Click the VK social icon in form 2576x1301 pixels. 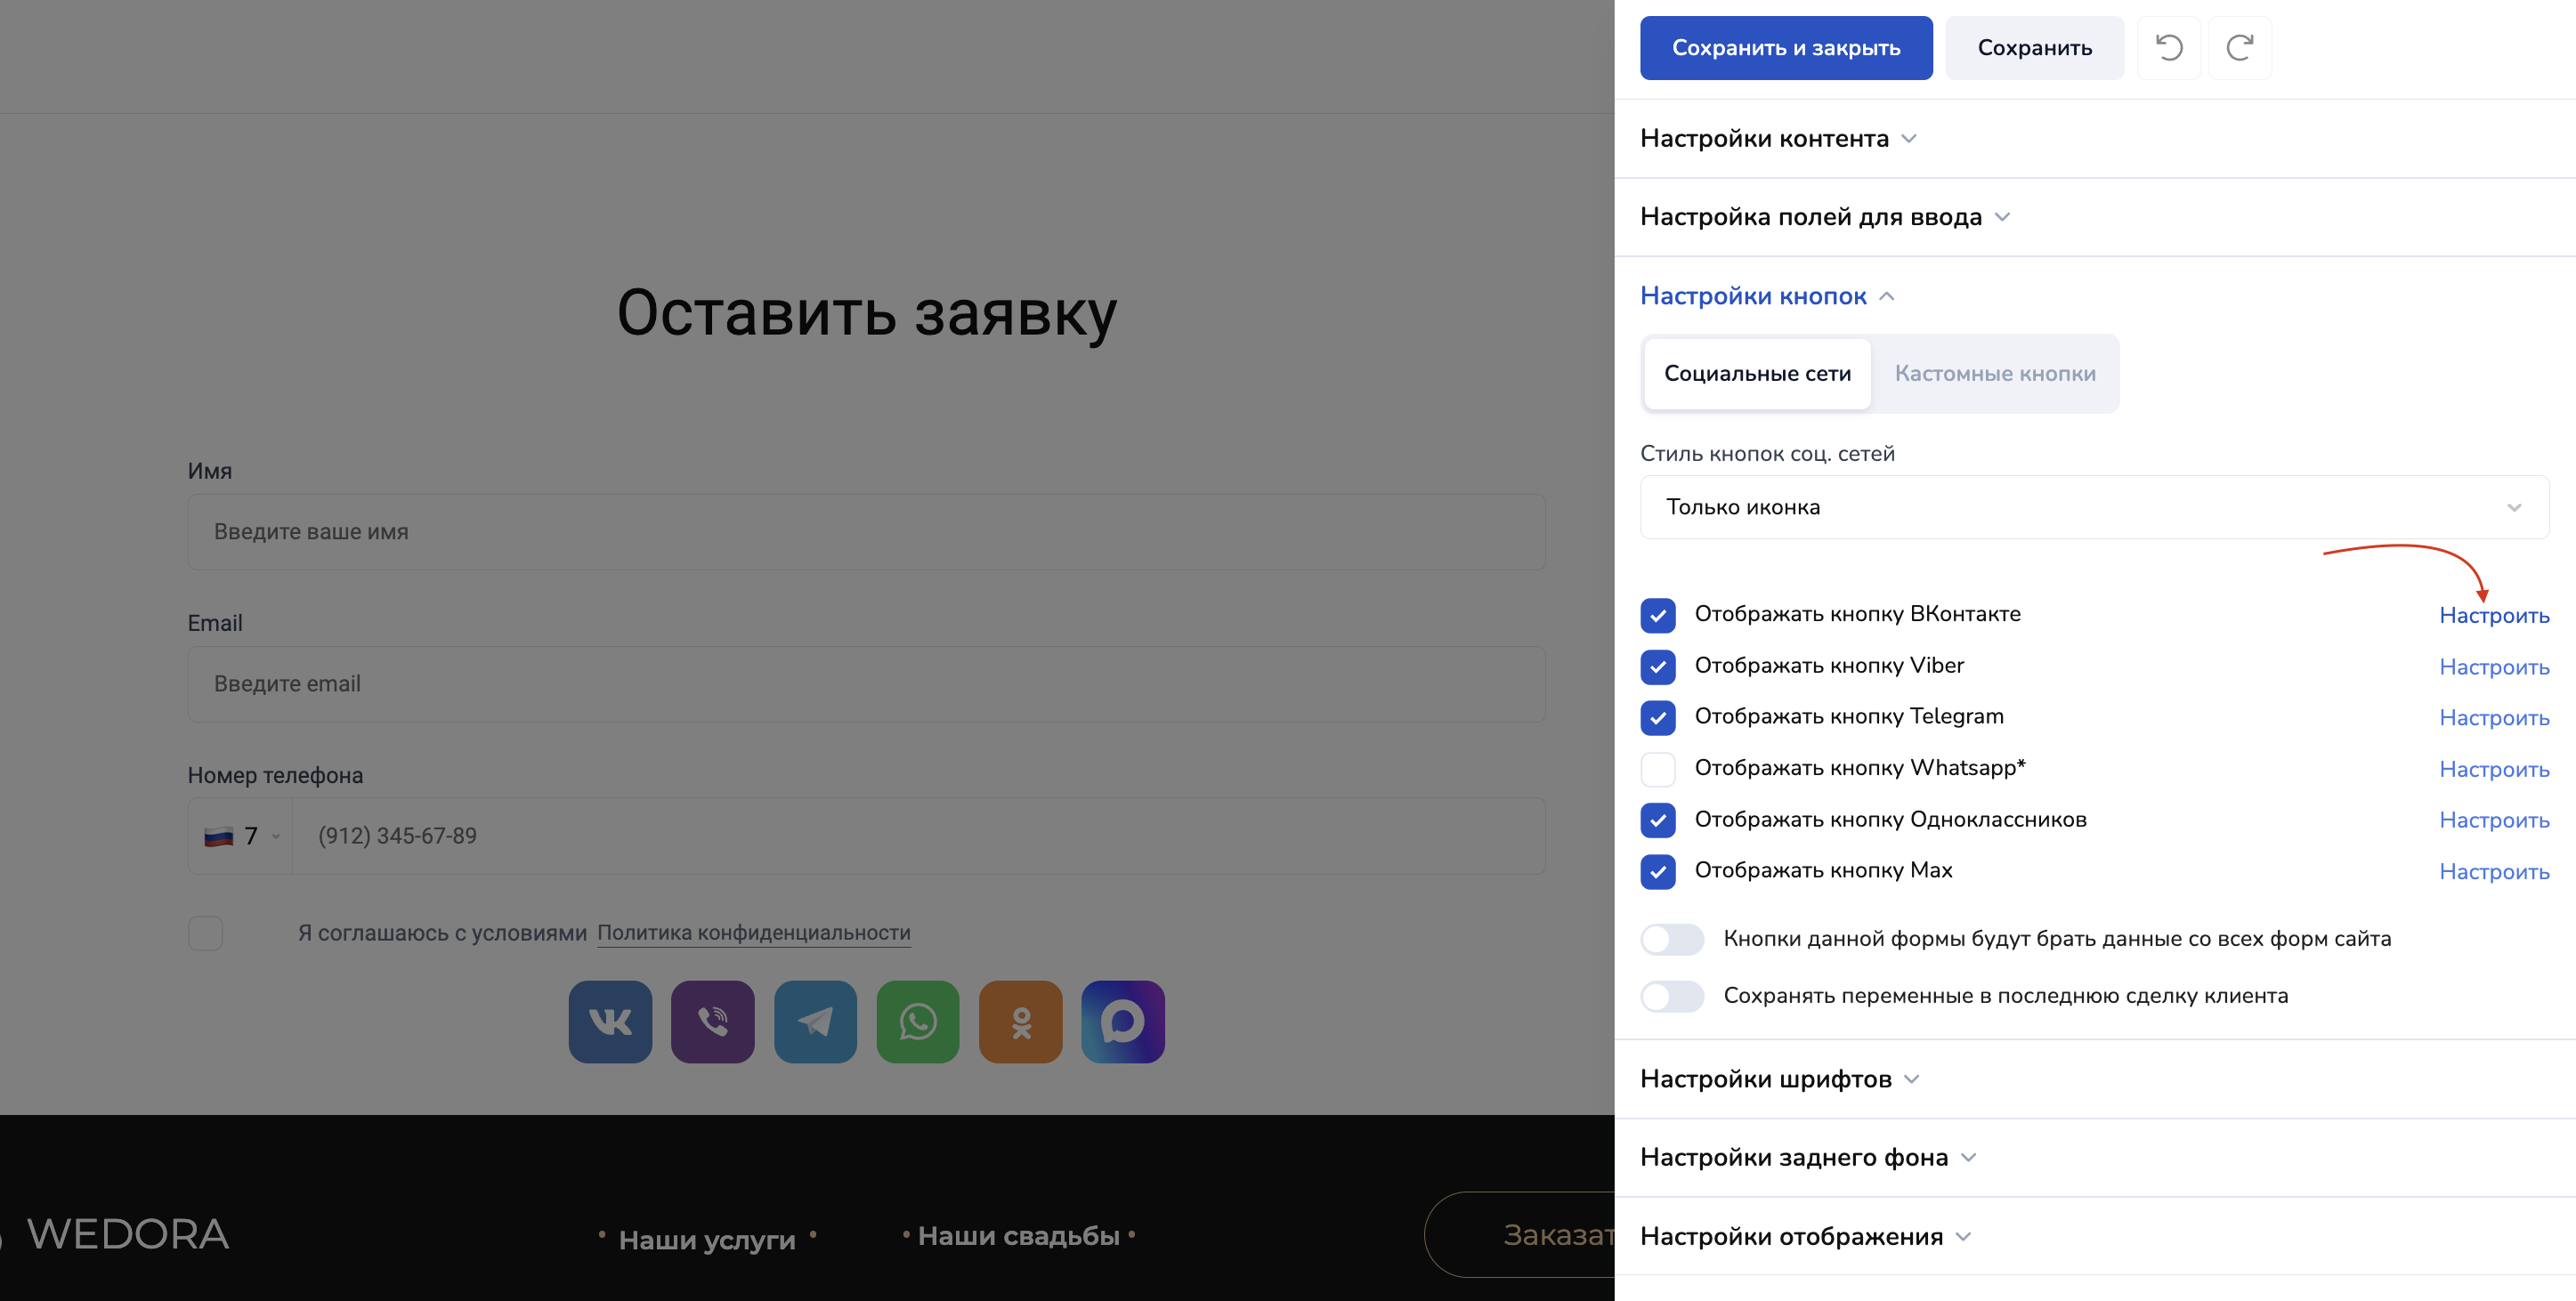click(x=610, y=1021)
